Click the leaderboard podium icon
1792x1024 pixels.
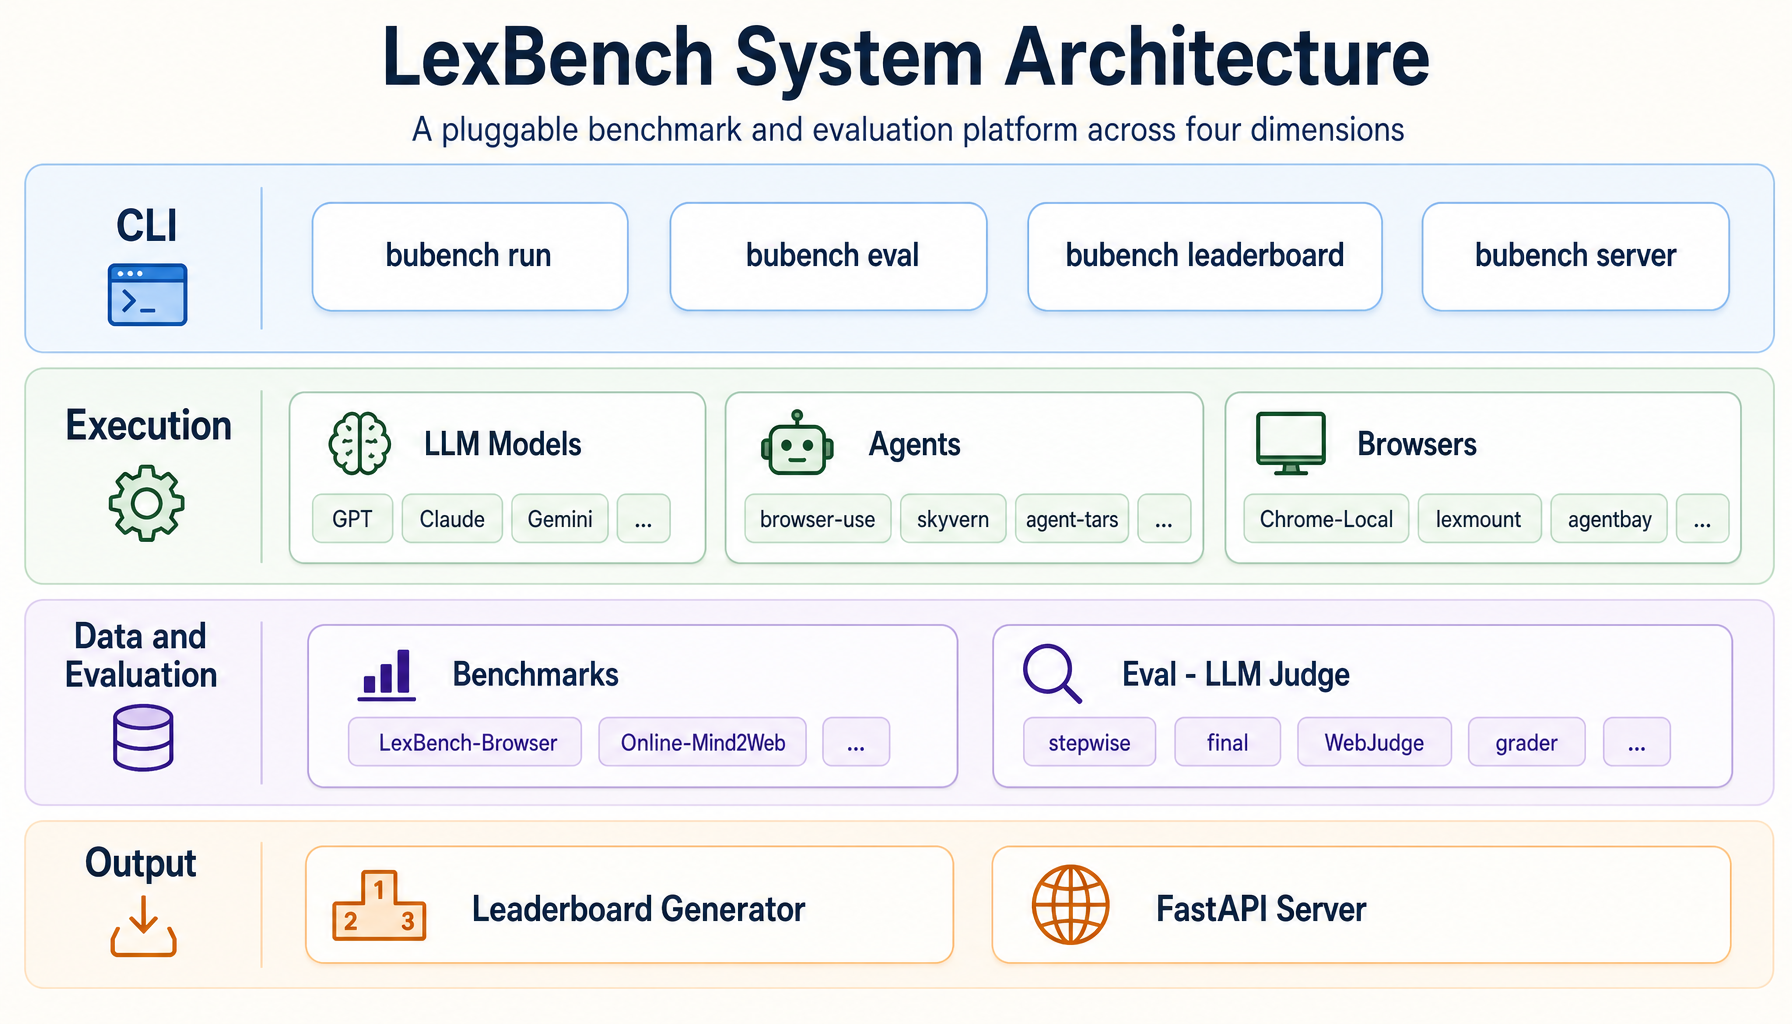click(379, 905)
